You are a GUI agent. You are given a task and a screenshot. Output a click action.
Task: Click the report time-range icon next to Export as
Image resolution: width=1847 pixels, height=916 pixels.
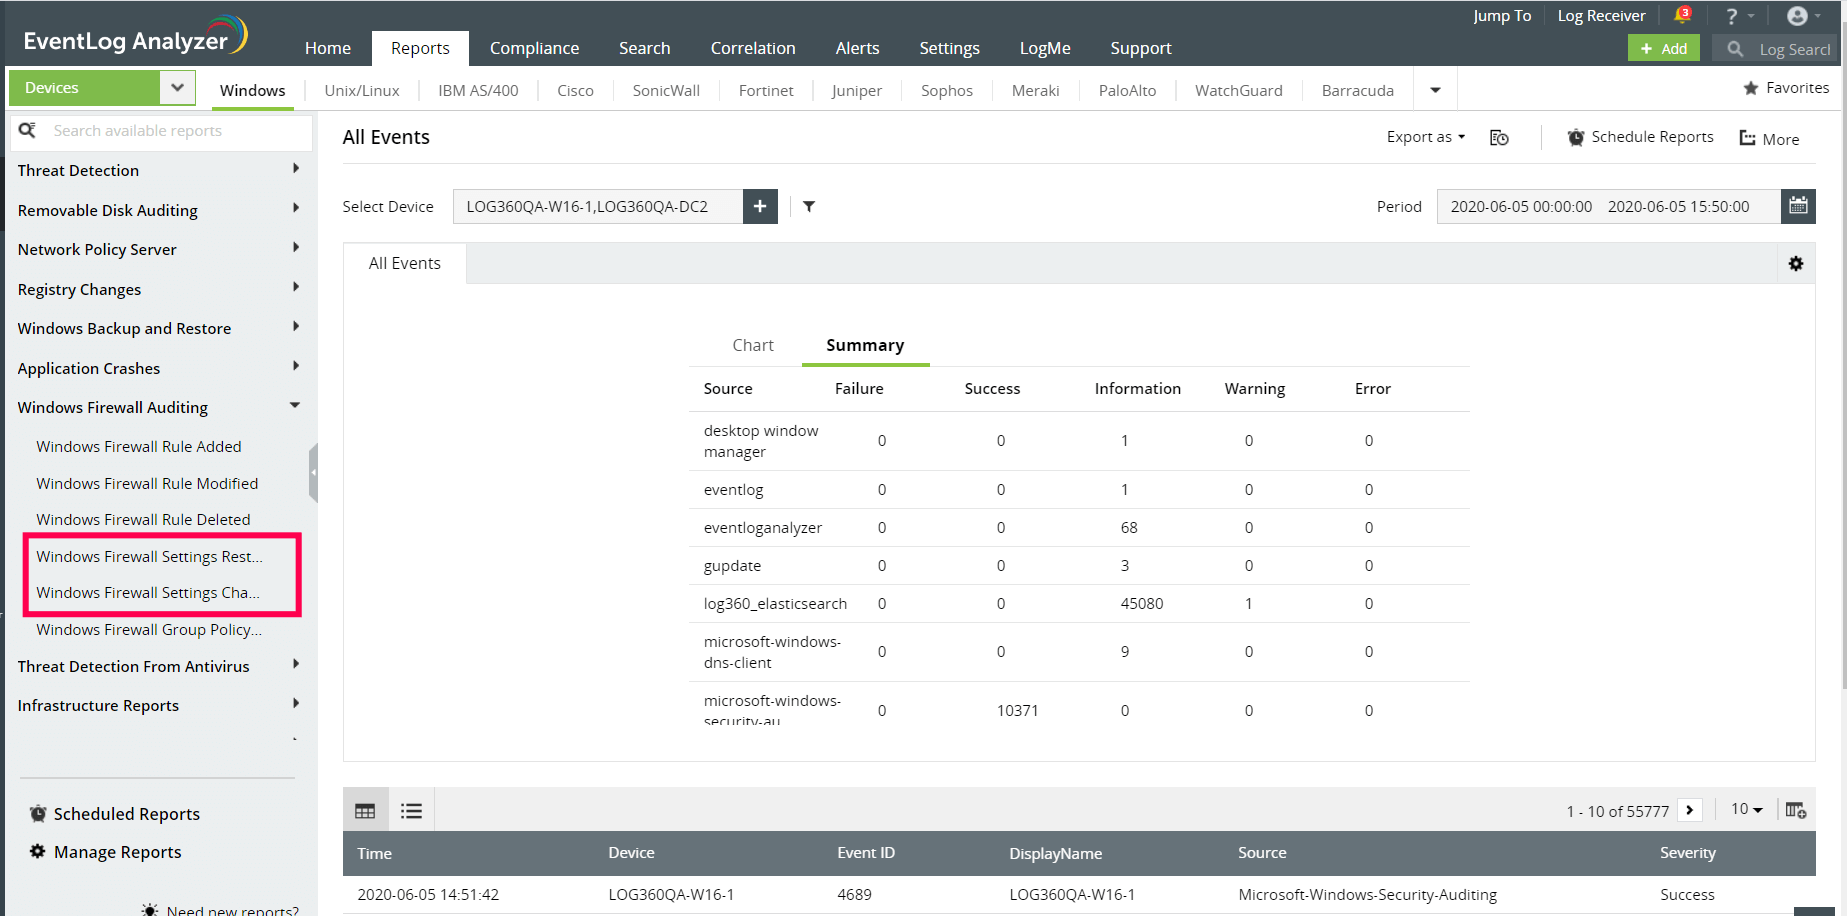[1499, 137]
